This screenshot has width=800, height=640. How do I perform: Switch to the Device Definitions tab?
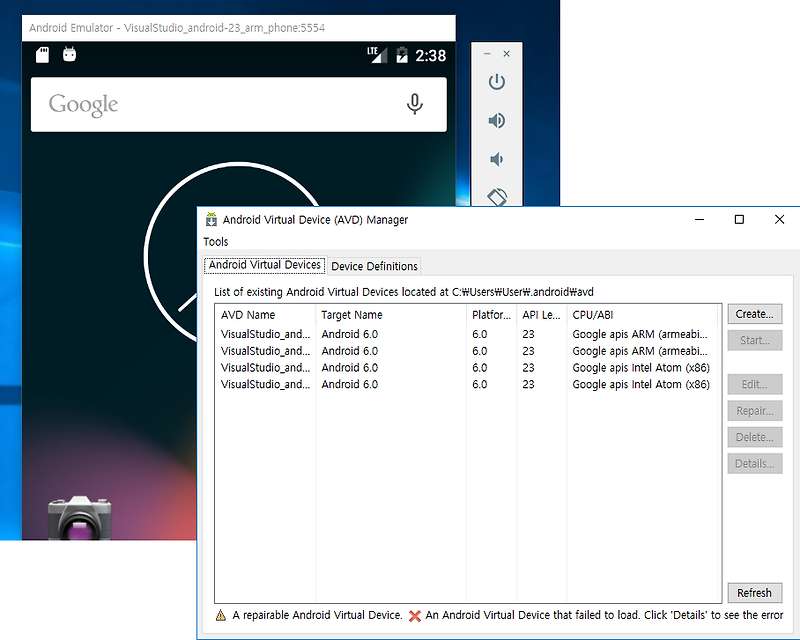click(x=374, y=266)
